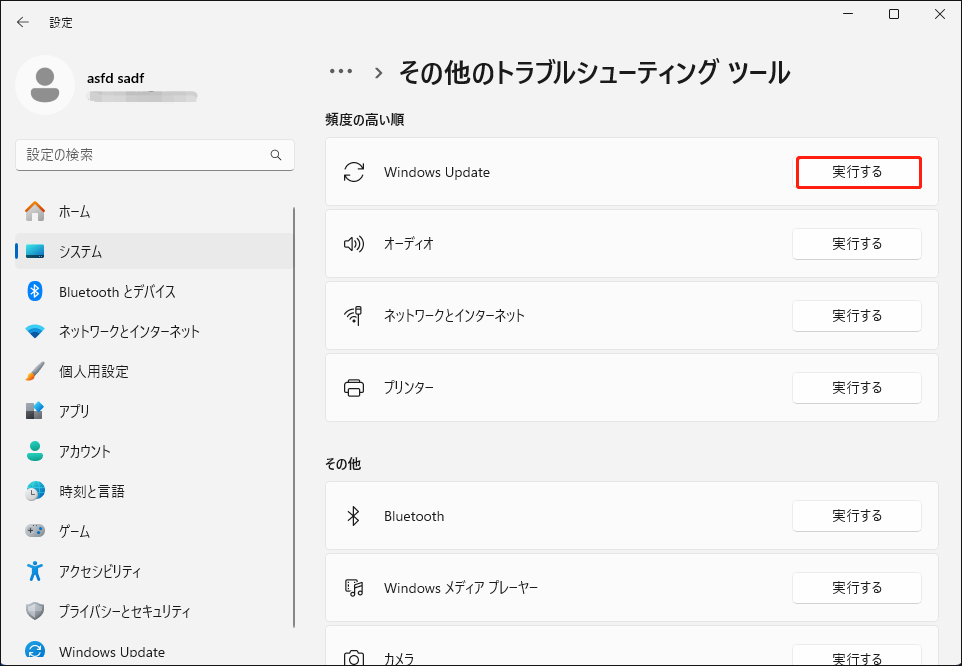Select the Windows Update icon in sidebar
The width and height of the screenshot is (962, 666).
[x=36, y=651]
